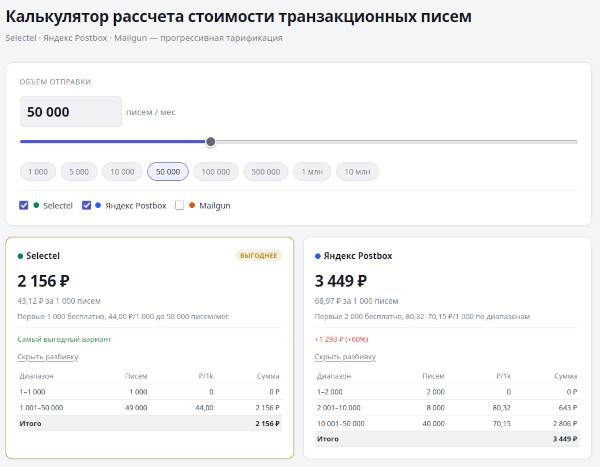Click the 43,12 ₽ за 1 000 писем text
Viewport: 600px width, 467px height.
(x=59, y=301)
